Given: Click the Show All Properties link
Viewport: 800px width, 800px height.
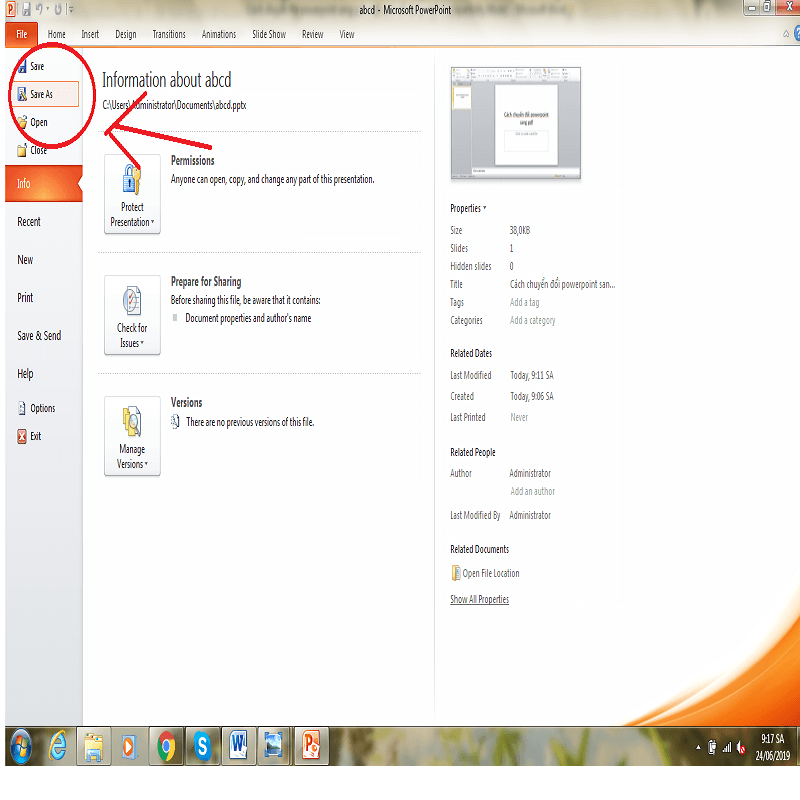Looking at the screenshot, I should 479,599.
